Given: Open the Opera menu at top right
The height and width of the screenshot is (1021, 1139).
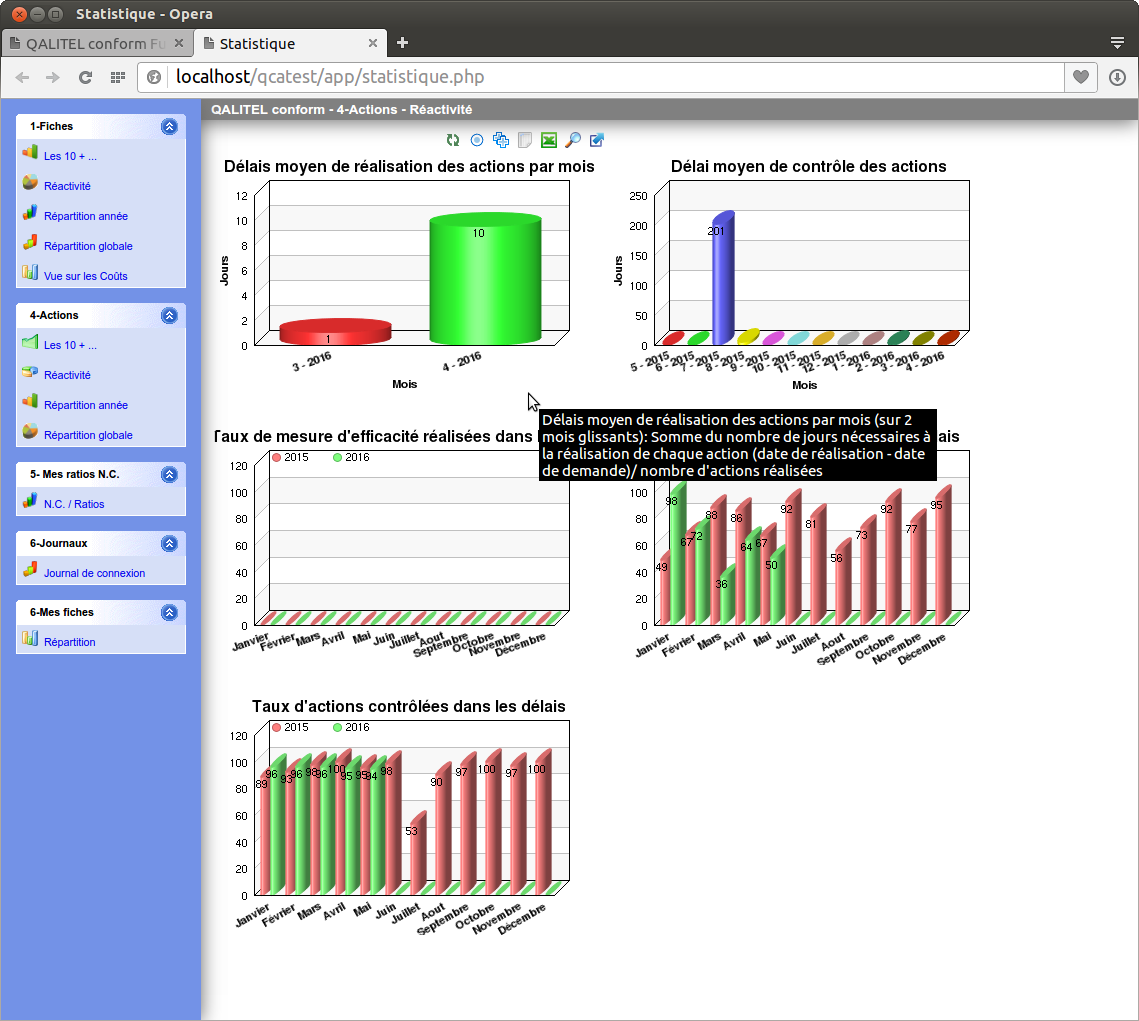Looking at the screenshot, I should (x=1117, y=43).
